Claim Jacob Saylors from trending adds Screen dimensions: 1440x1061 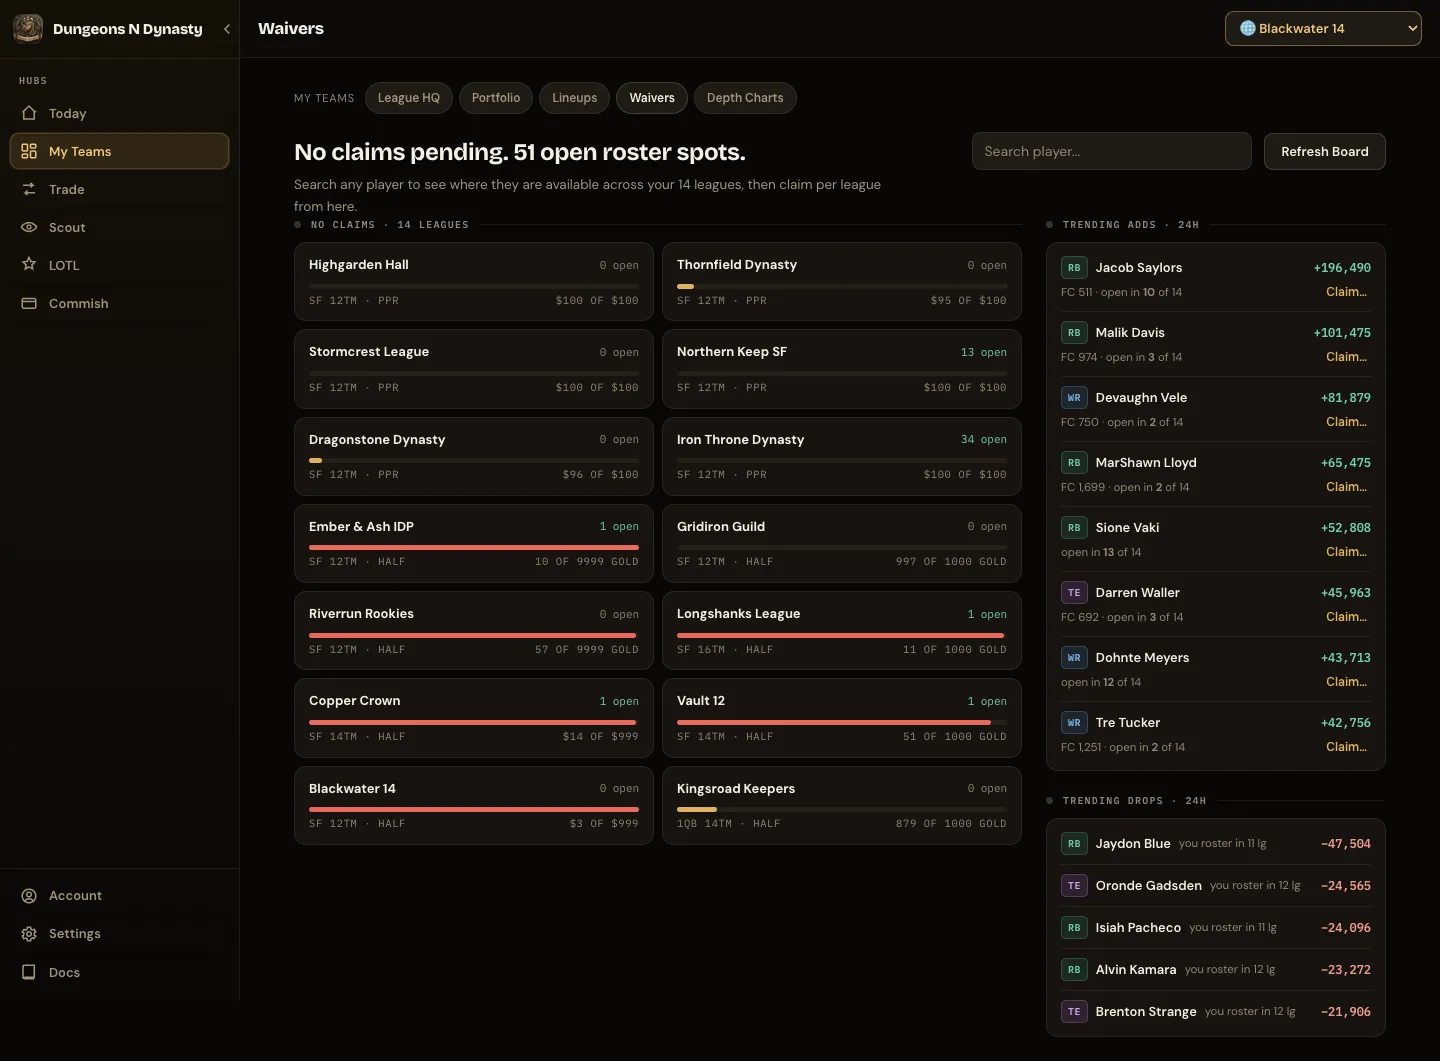(x=1346, y=292)
